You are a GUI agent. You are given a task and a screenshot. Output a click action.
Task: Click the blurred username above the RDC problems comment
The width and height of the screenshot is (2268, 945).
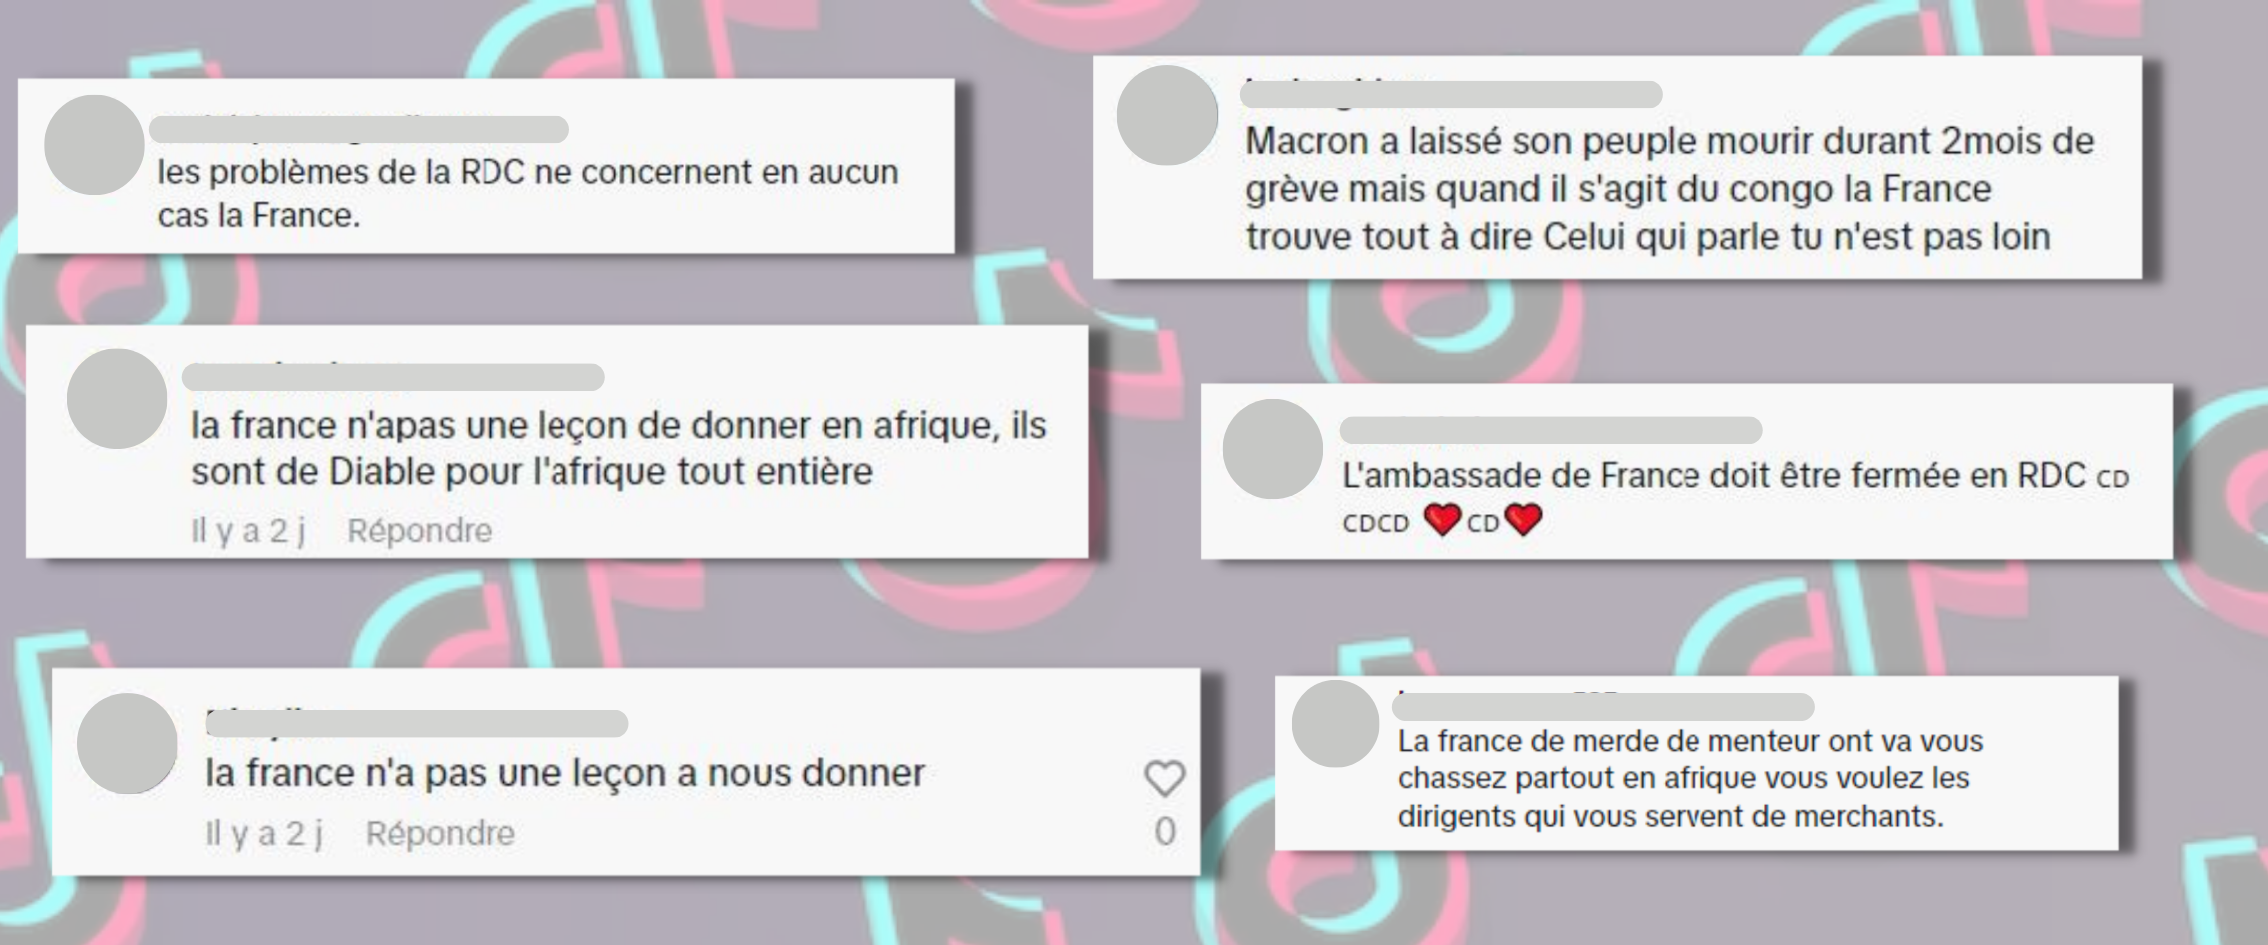[x=359, y=129]
